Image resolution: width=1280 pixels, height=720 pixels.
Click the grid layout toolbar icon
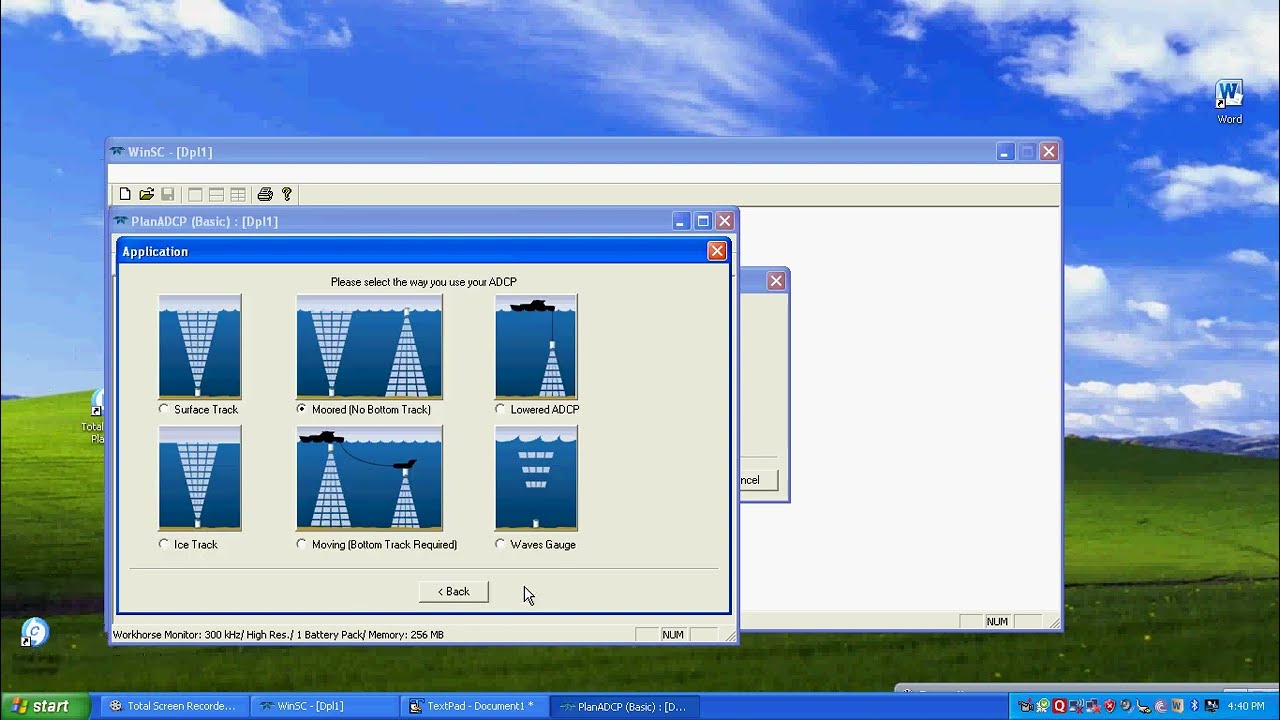pyautogui.click(x=238, y=194)
